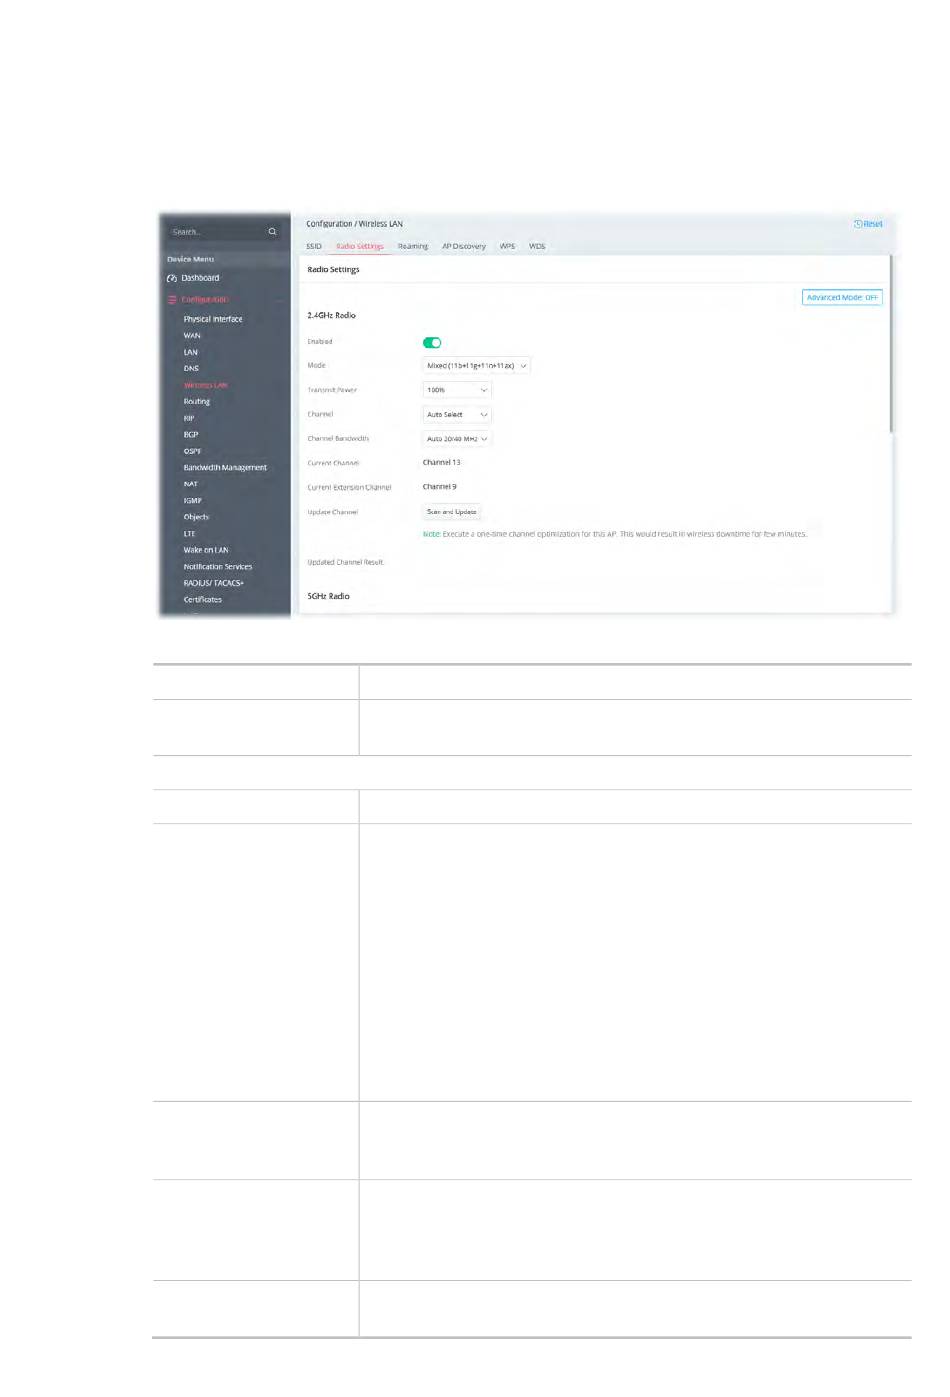The width and height of the screenshot is (950, 1397).
Task: Open NAT in the sidebar
Action: 191,484
